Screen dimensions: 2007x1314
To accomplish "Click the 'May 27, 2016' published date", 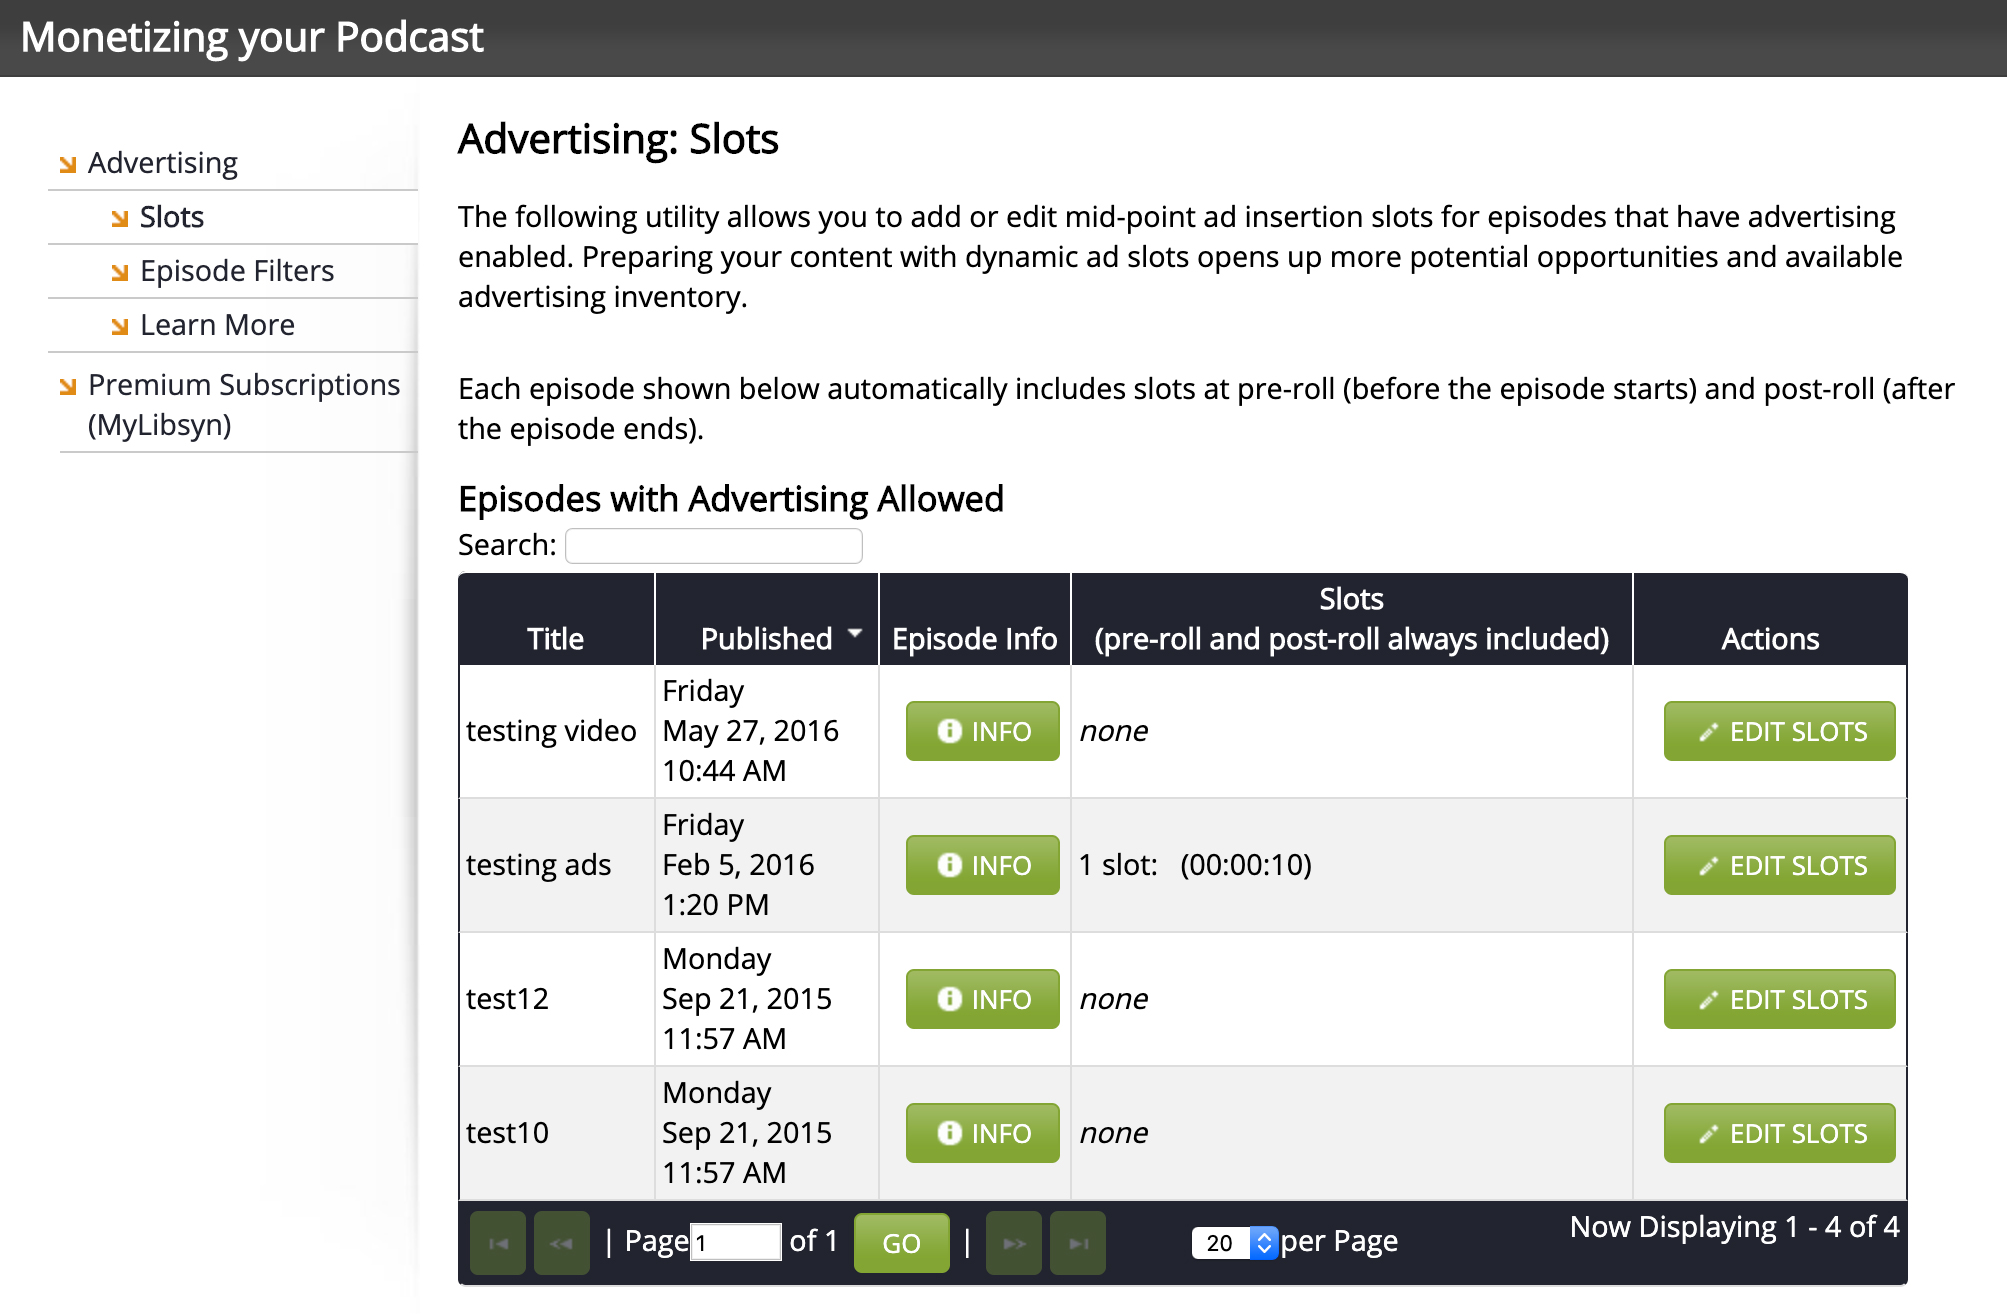I will pos(751,731).
